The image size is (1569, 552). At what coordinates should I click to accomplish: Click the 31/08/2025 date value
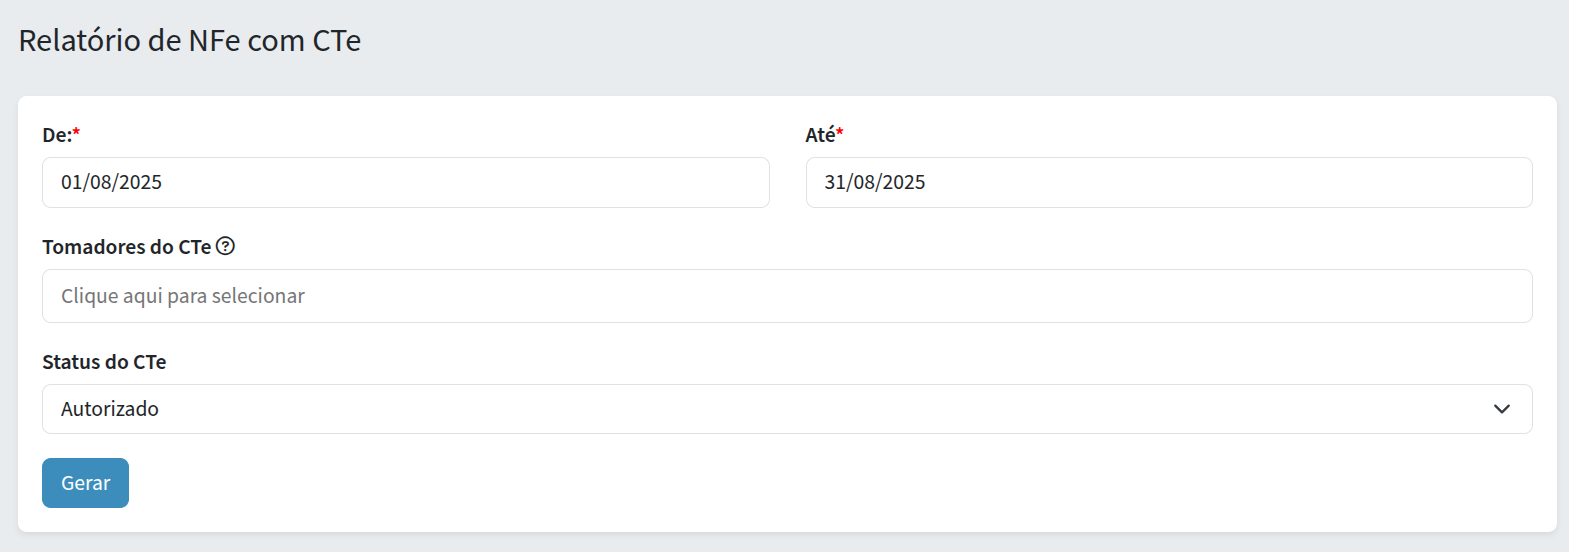pos(875,183)
